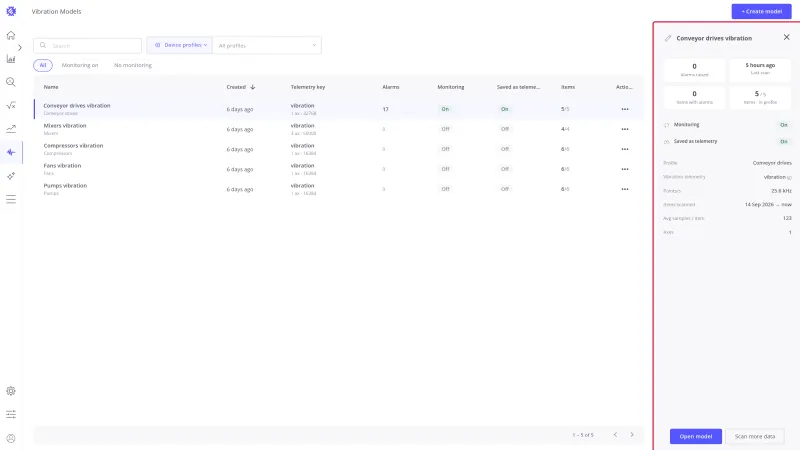Open the sliders preferences sidebar icon

[x=11, y=414]
